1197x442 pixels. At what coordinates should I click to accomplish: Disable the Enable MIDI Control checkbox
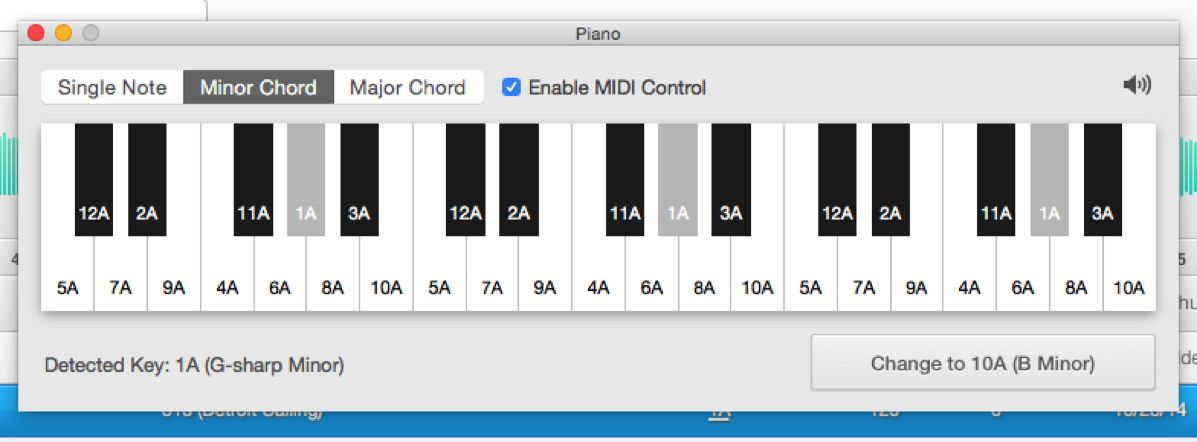click(x=511, y=87)
